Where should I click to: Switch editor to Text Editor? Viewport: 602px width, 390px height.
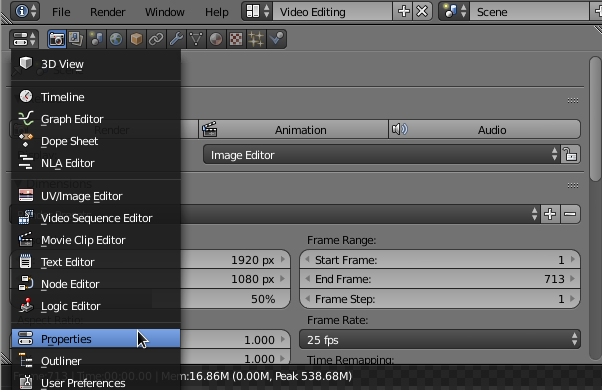point(96,262)
